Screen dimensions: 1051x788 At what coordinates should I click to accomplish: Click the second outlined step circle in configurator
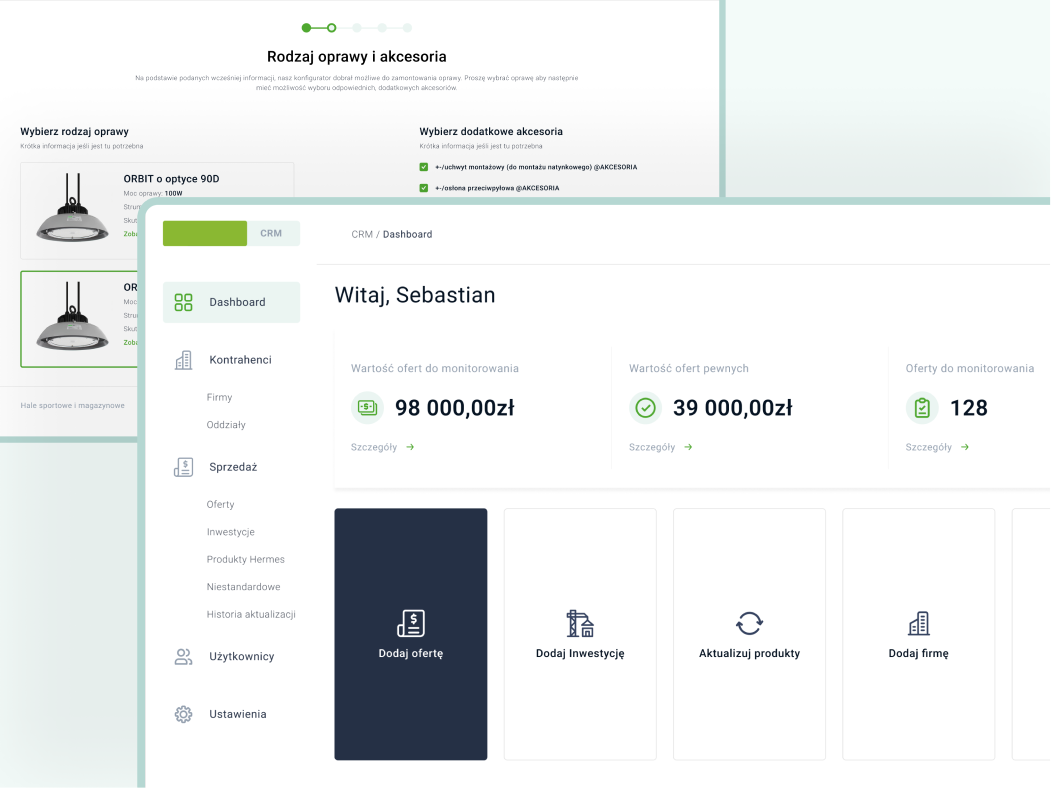tap(331, 27)
